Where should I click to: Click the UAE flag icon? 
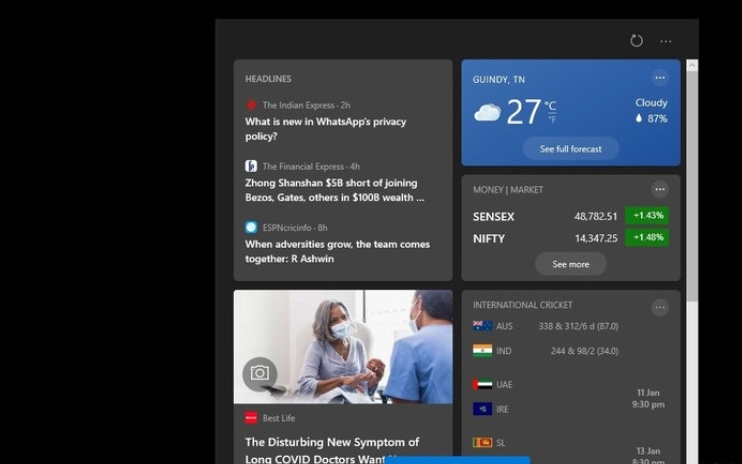[482, 384]
